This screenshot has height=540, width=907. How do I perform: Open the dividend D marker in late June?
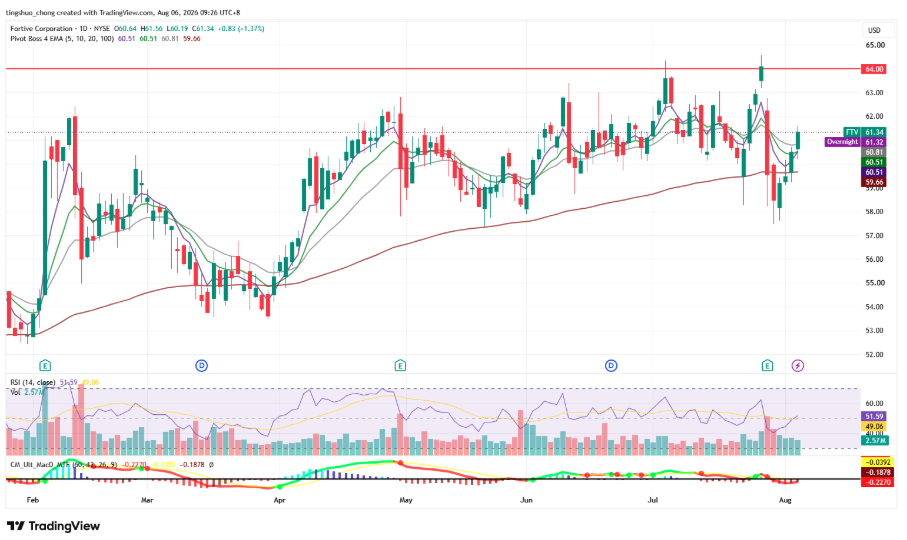611,365
